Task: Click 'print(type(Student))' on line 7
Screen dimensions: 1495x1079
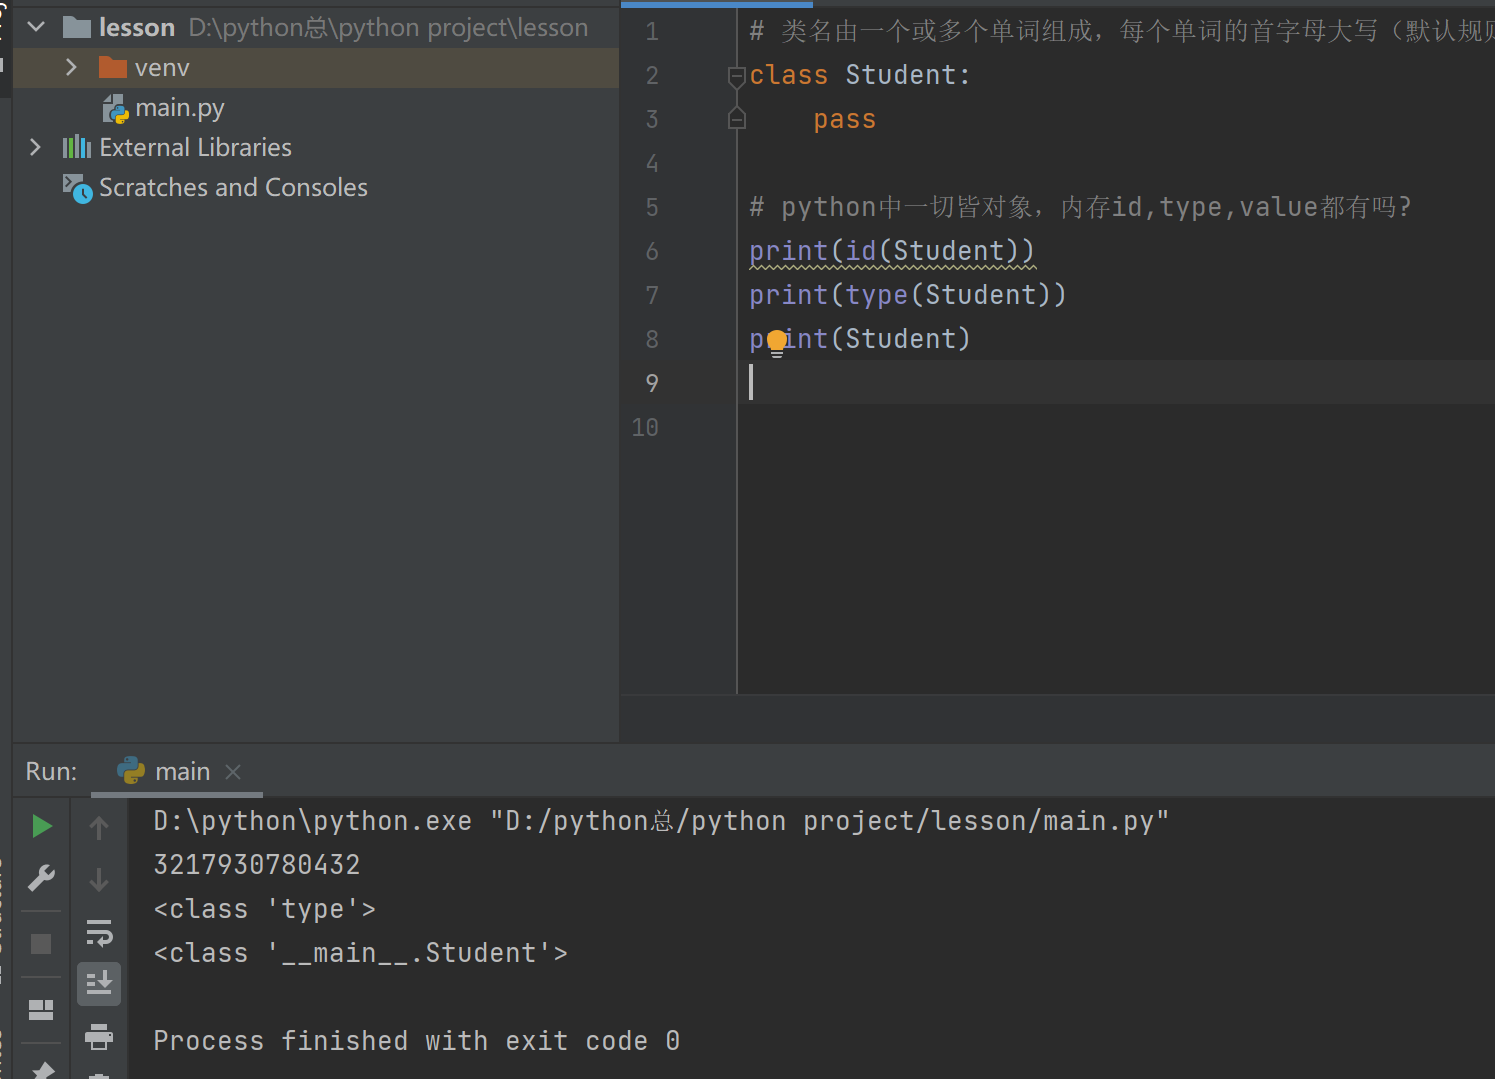Action: (x=908, y=295)
